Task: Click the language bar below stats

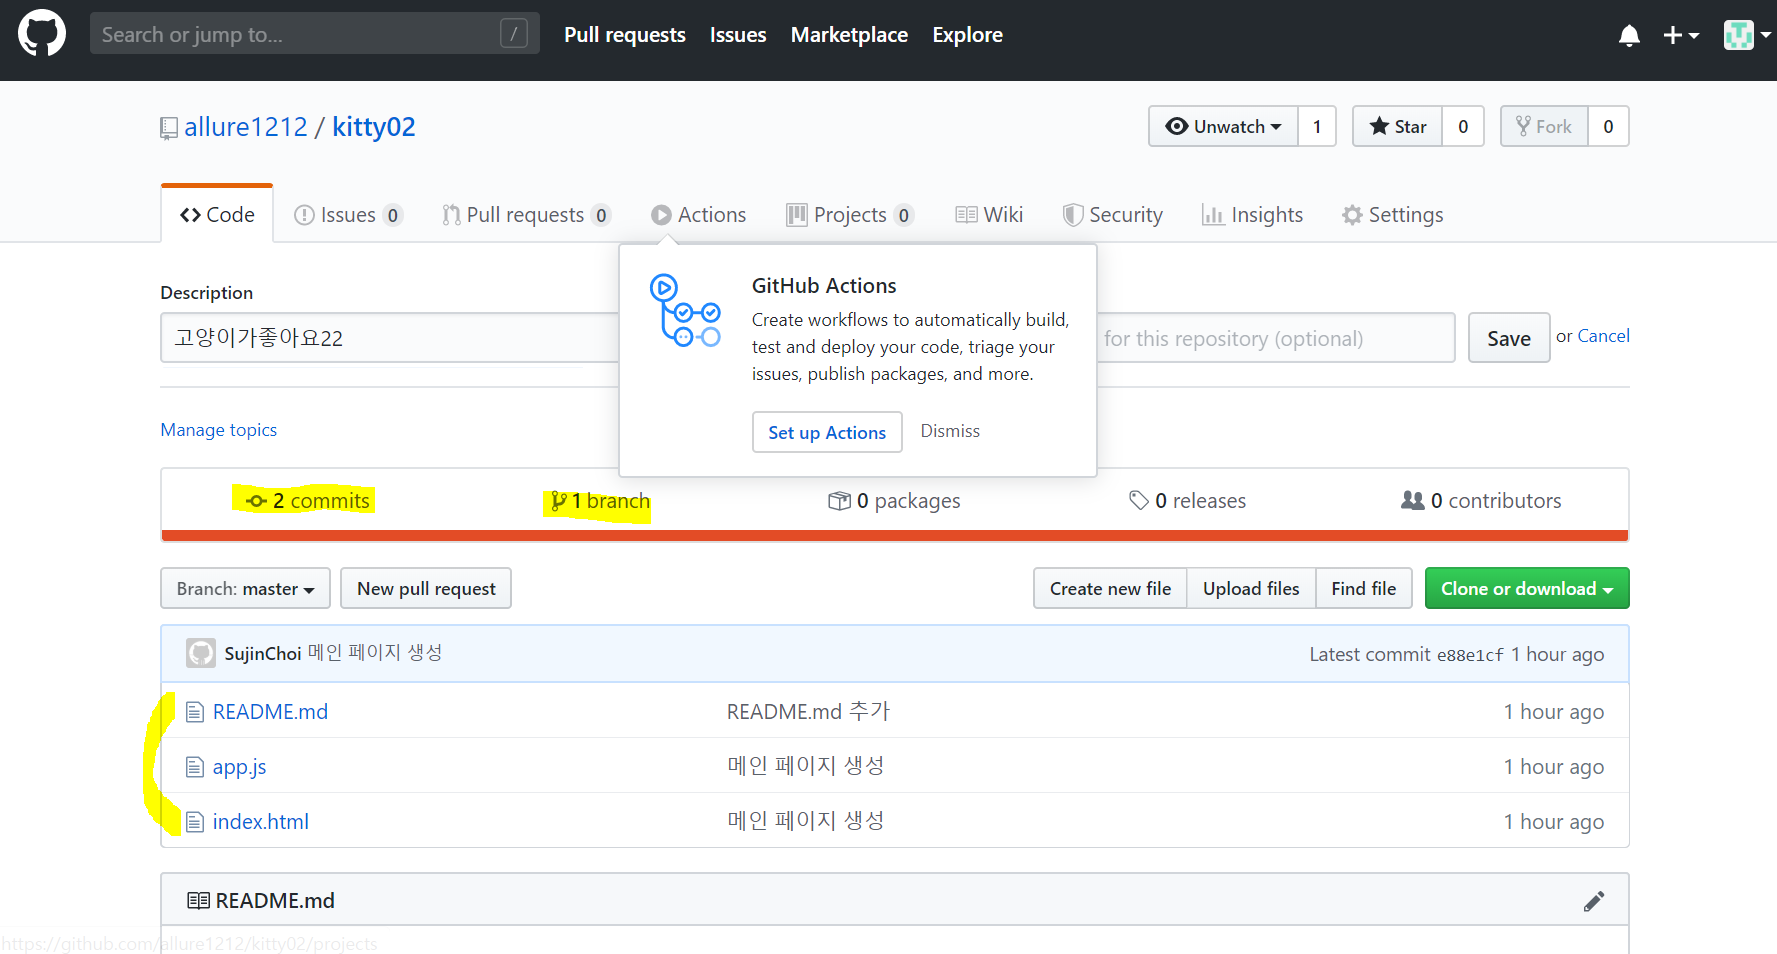Action: 895,536
